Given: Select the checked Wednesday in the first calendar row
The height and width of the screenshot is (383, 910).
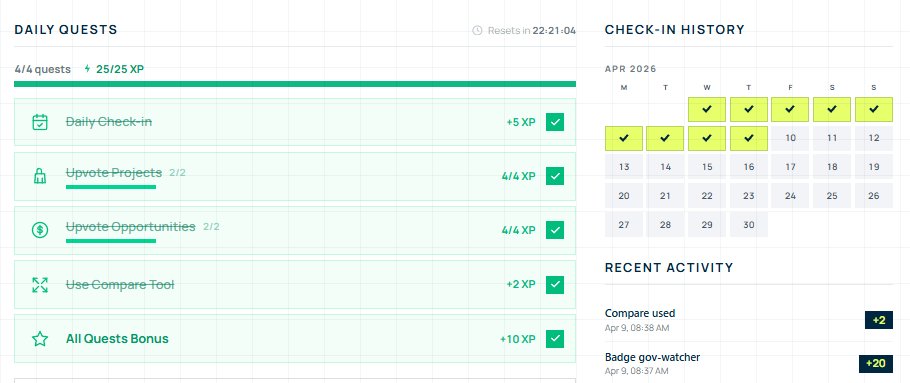Looking at the screenshot, I should (707, 109).
